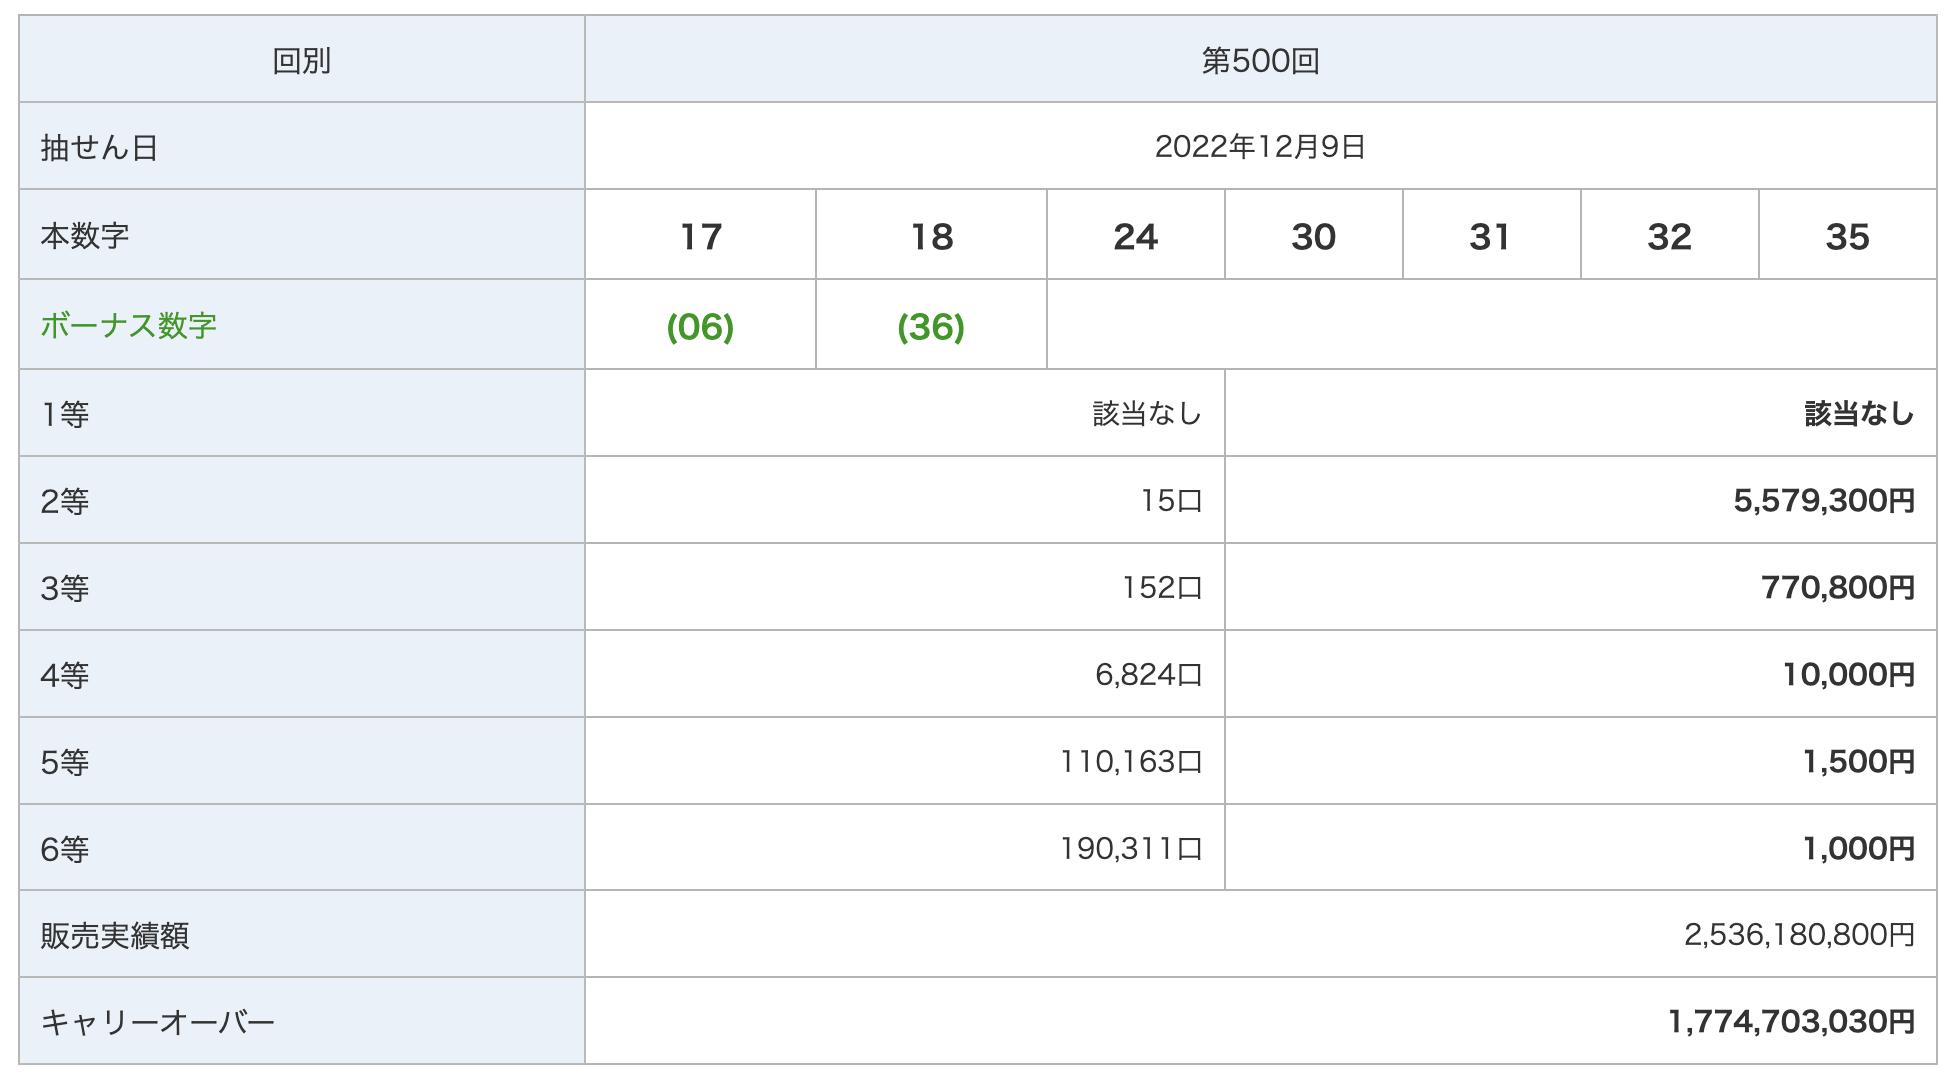Click draw date 2022年12月9日
Screen dimensions: 1952x1076
click(x=1260, y=147)
